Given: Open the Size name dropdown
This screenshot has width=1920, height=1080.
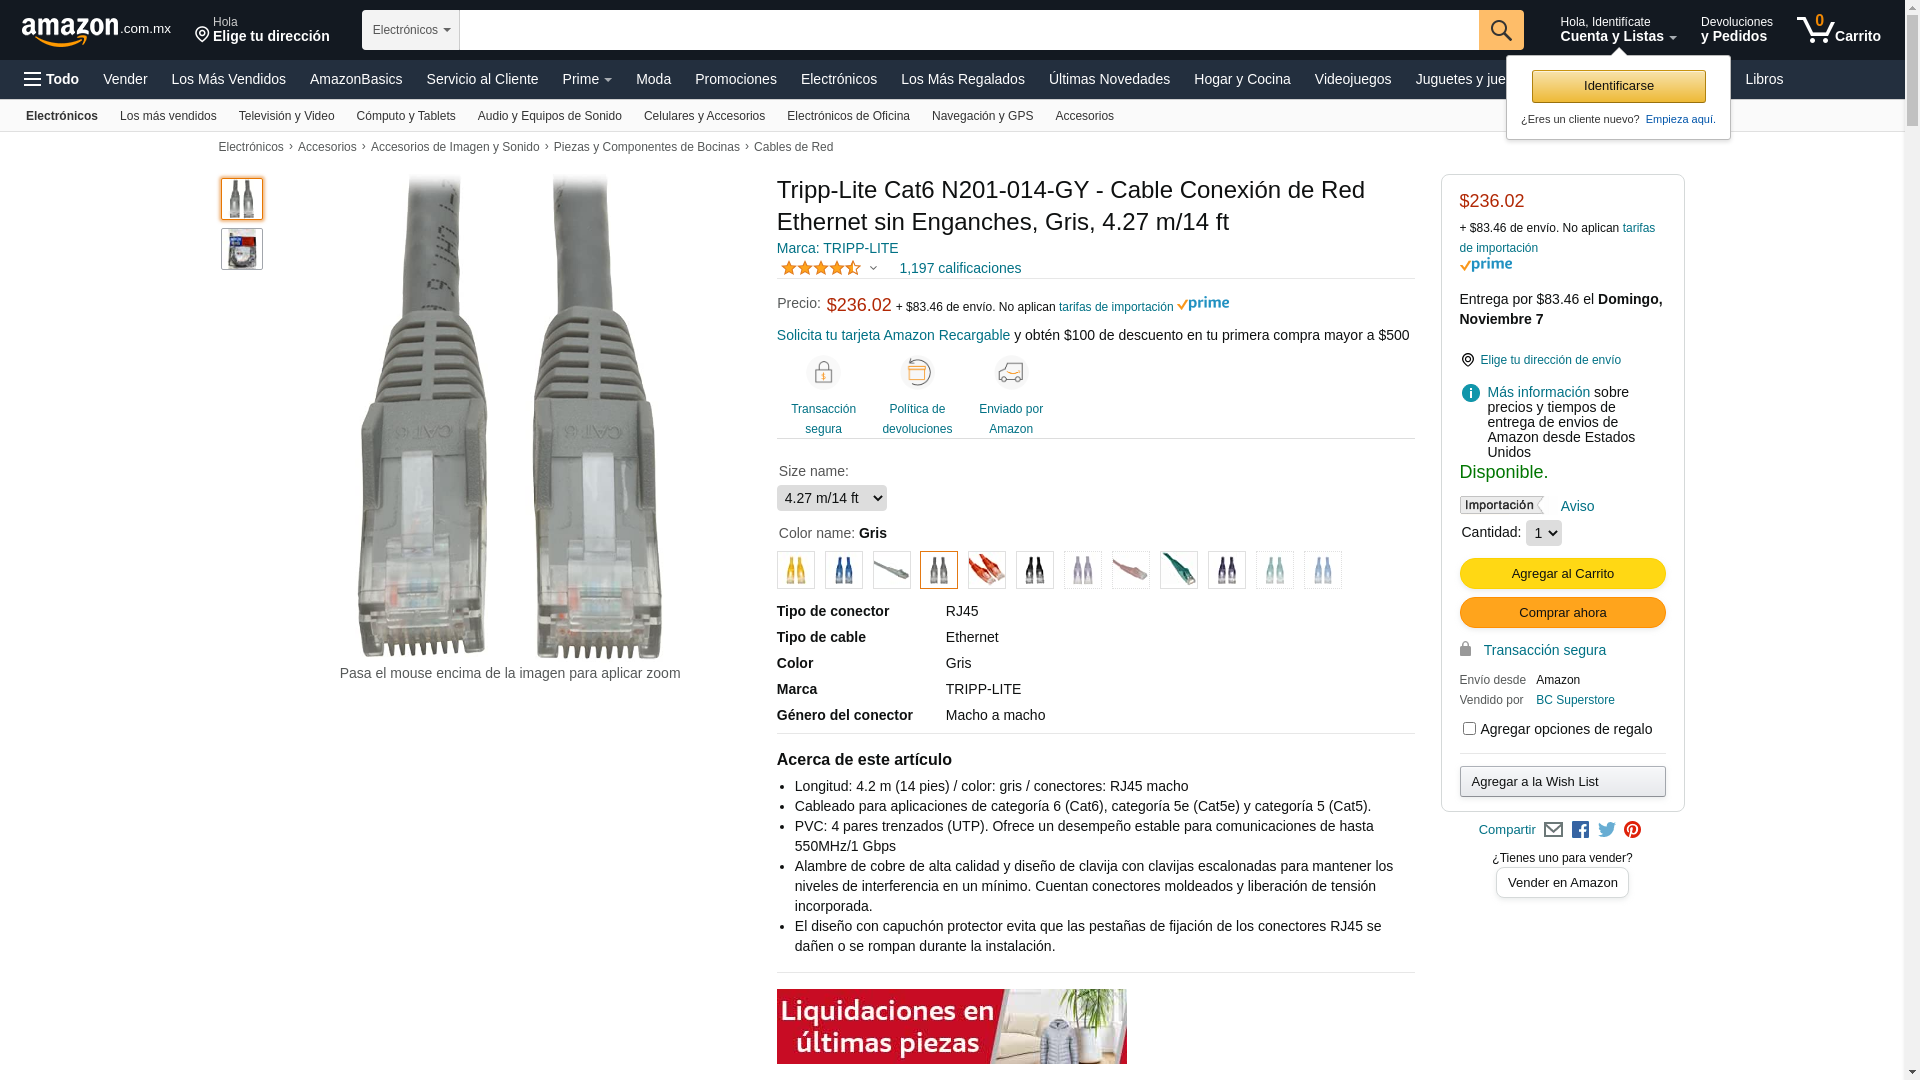Looking at the screenshot, I should tap(831, 498).
